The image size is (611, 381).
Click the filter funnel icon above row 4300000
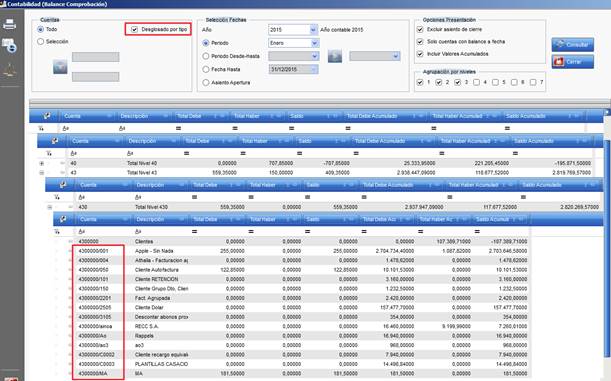coord(57,231)
